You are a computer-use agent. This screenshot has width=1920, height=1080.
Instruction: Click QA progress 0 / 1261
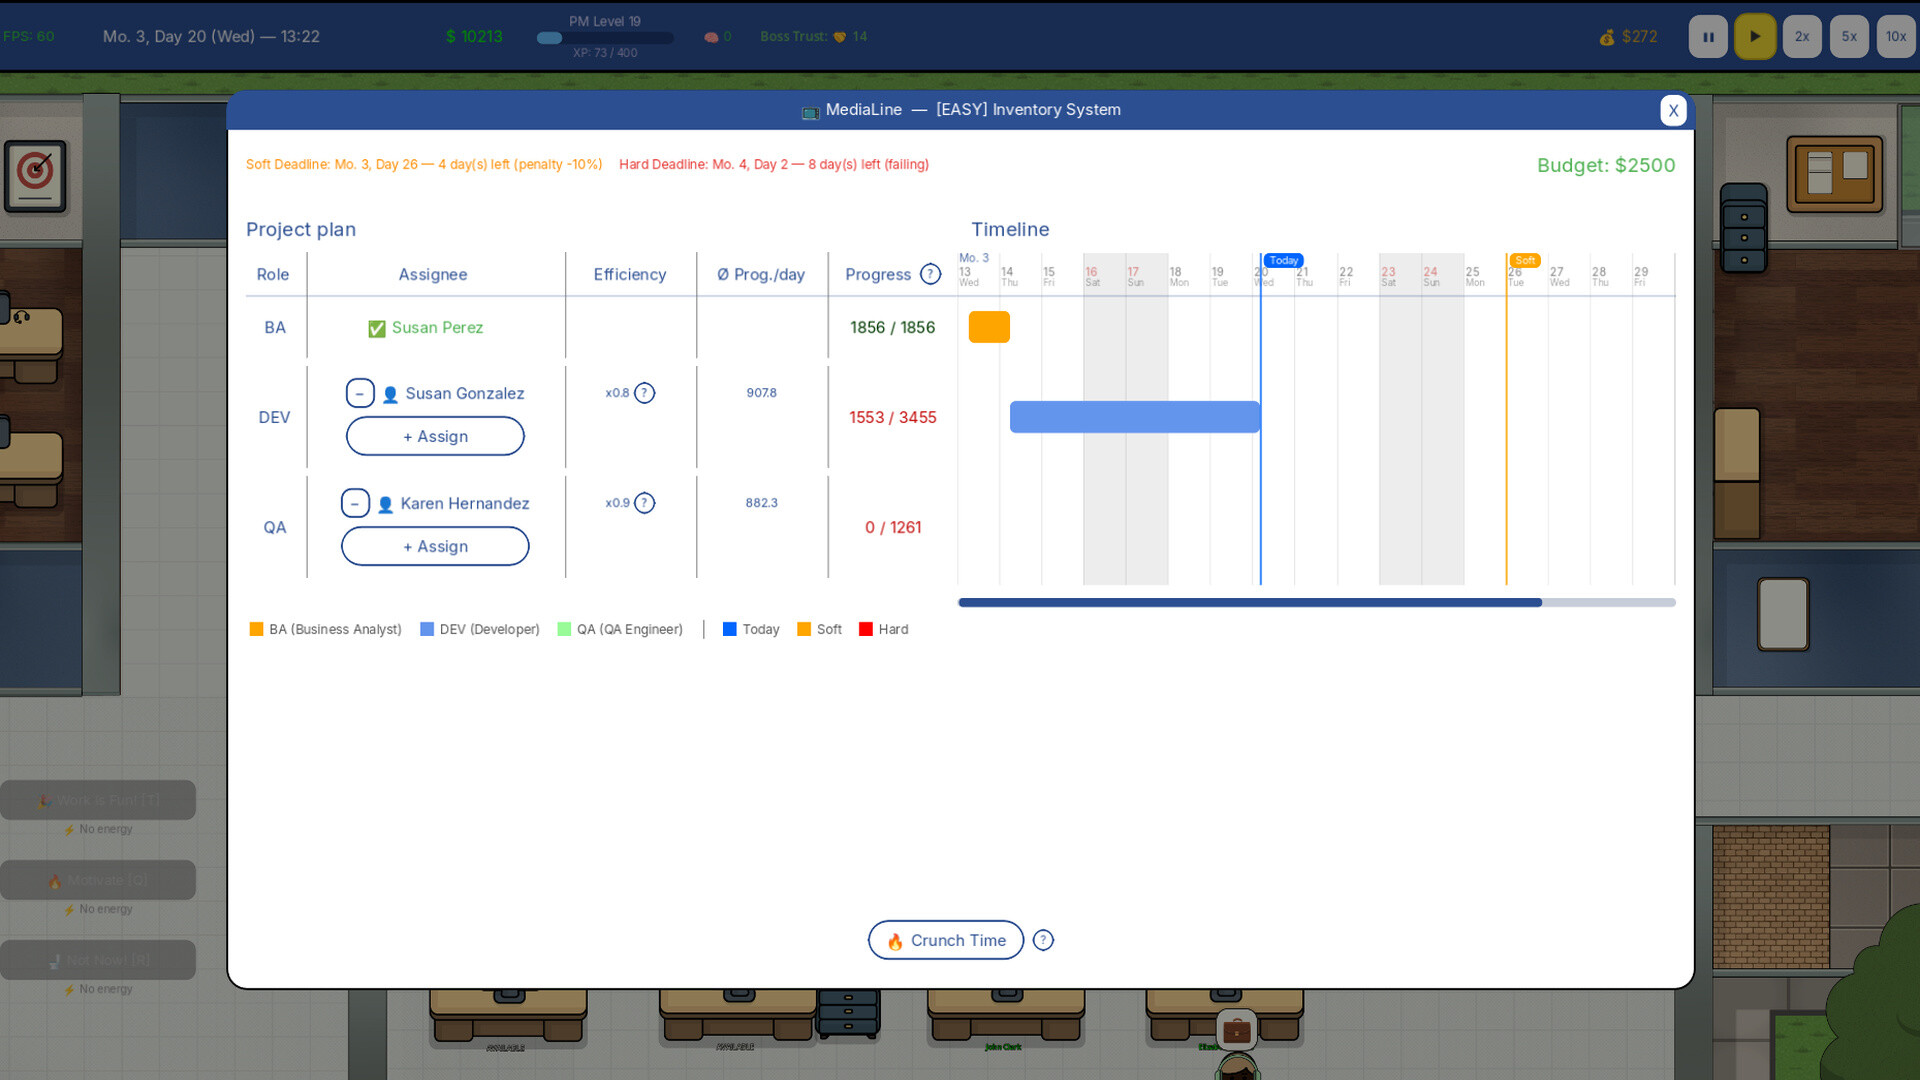click(x=893, y=527)
